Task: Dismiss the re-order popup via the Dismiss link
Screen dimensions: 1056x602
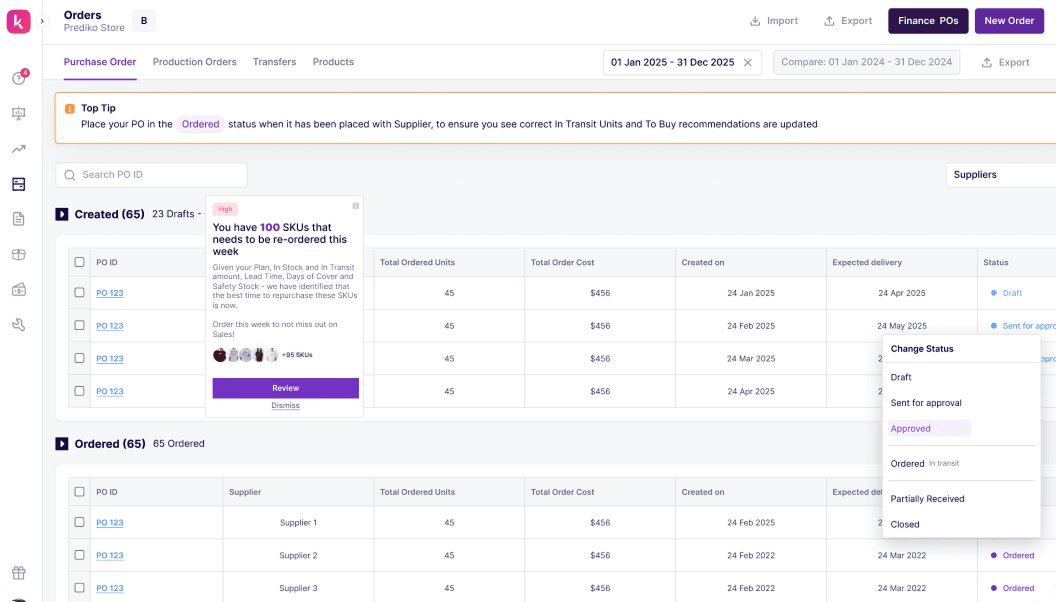Action: point(286,405)
